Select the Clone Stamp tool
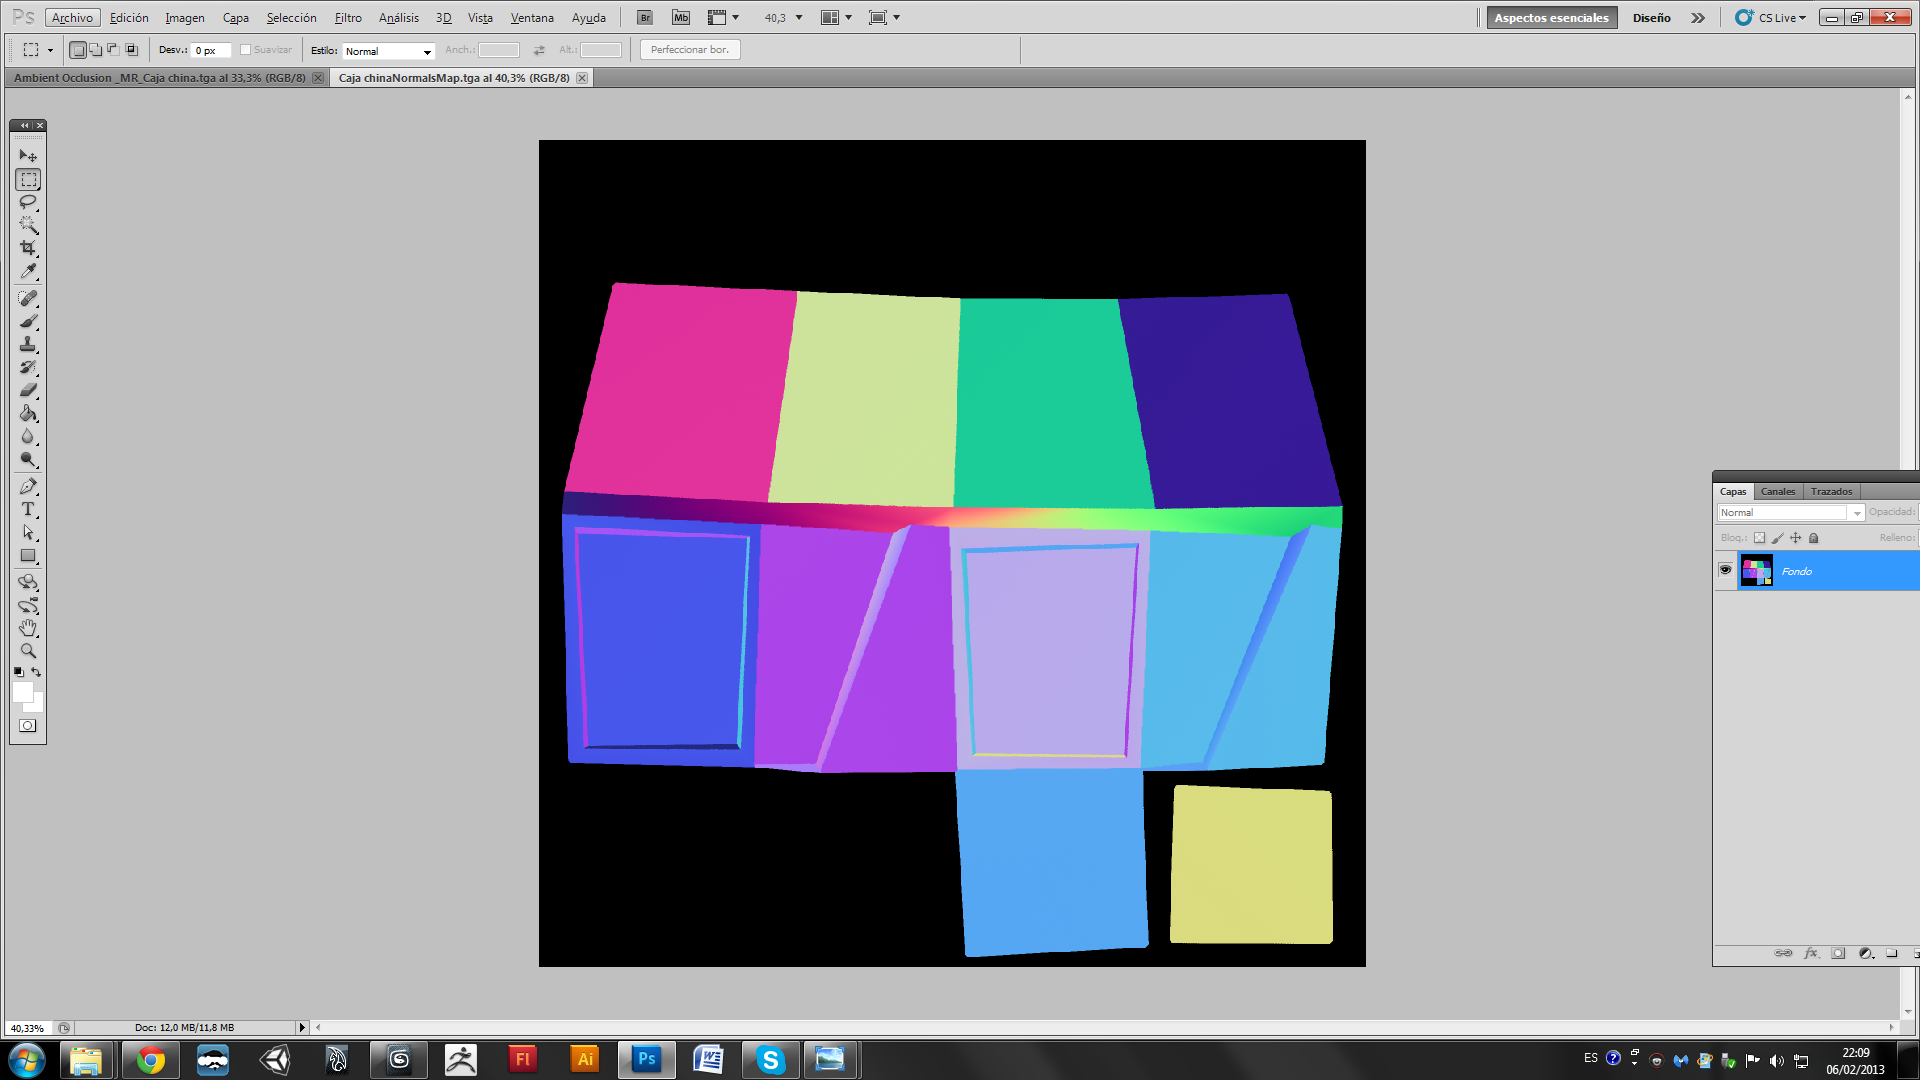1920x1080 pixels. click(x=28, y=344)
